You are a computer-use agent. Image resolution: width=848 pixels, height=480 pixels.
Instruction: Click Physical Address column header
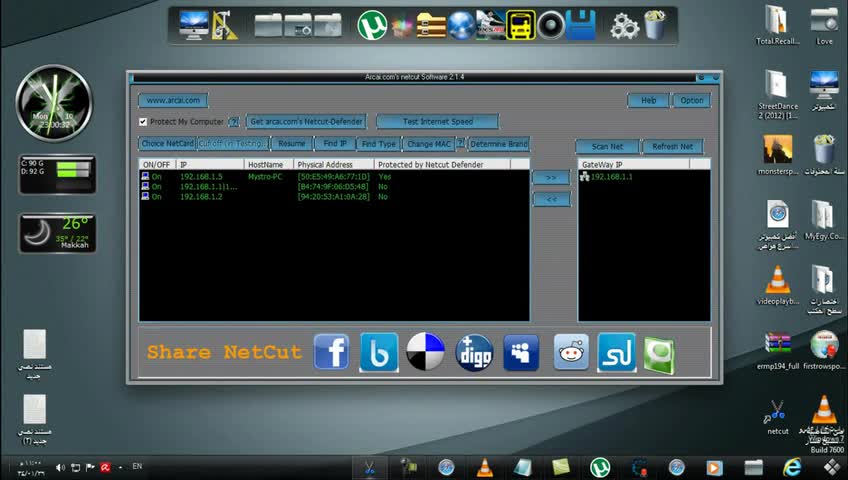tap(334, 164)
